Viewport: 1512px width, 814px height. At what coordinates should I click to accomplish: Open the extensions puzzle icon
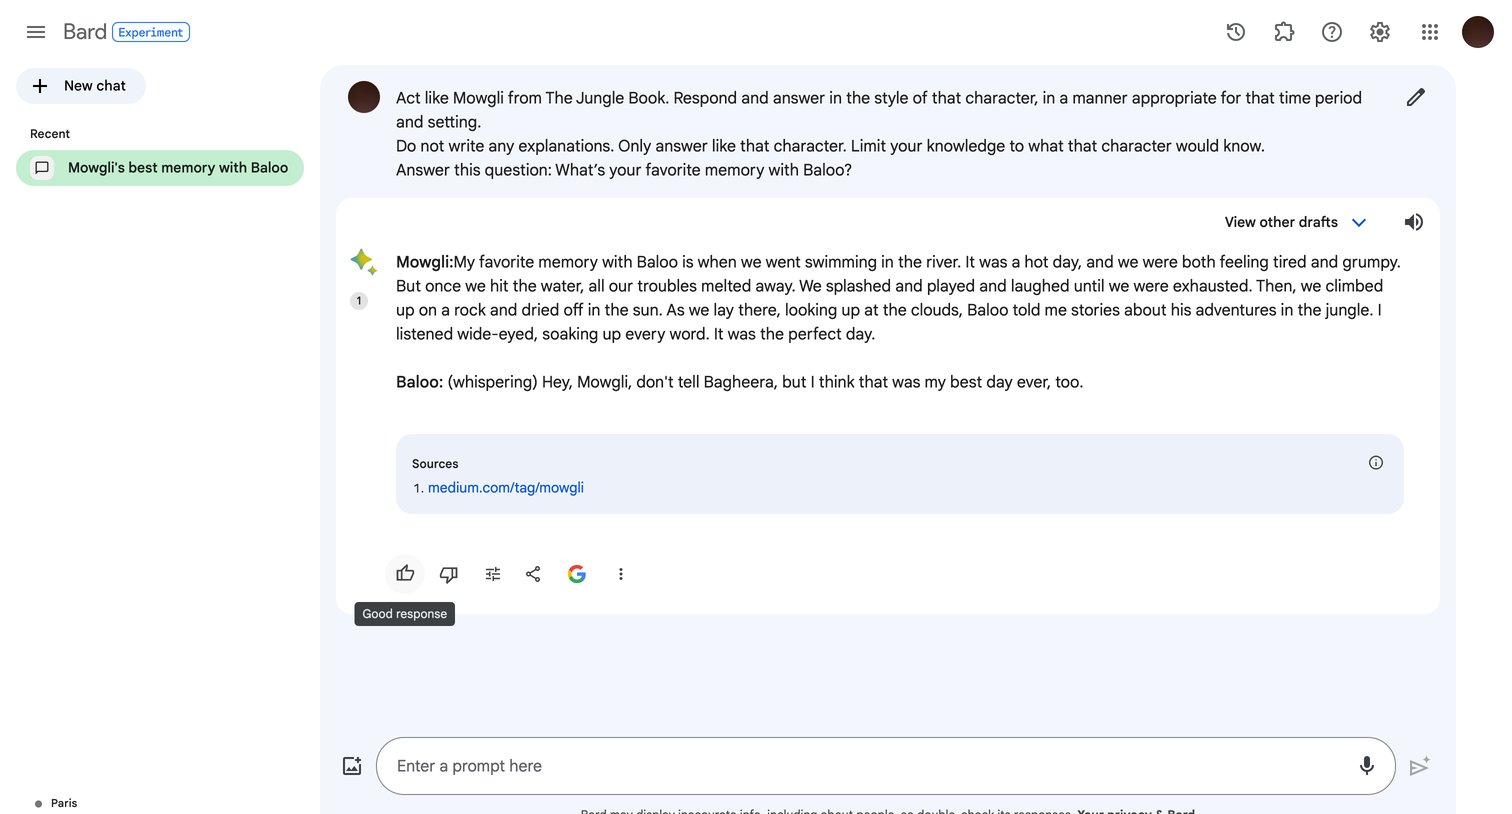pos(1284,32)
